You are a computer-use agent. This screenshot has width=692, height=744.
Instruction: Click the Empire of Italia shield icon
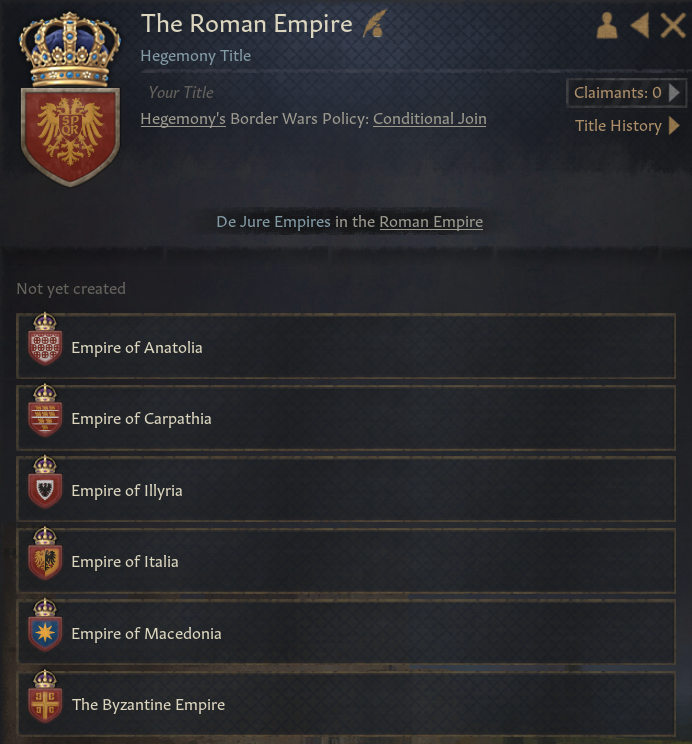(45, 554)
